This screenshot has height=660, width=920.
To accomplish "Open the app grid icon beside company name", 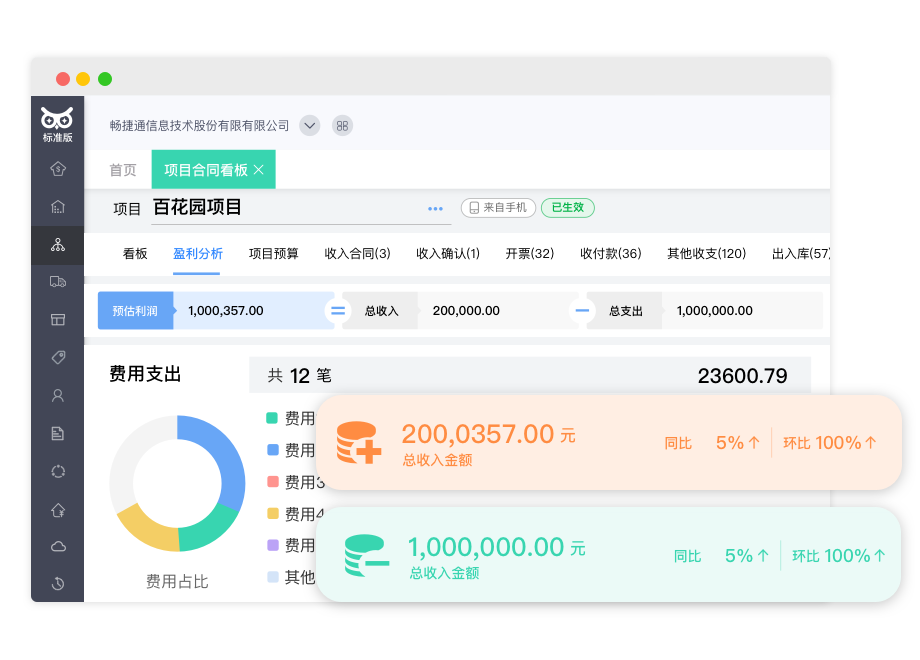I will click(343, 126).
